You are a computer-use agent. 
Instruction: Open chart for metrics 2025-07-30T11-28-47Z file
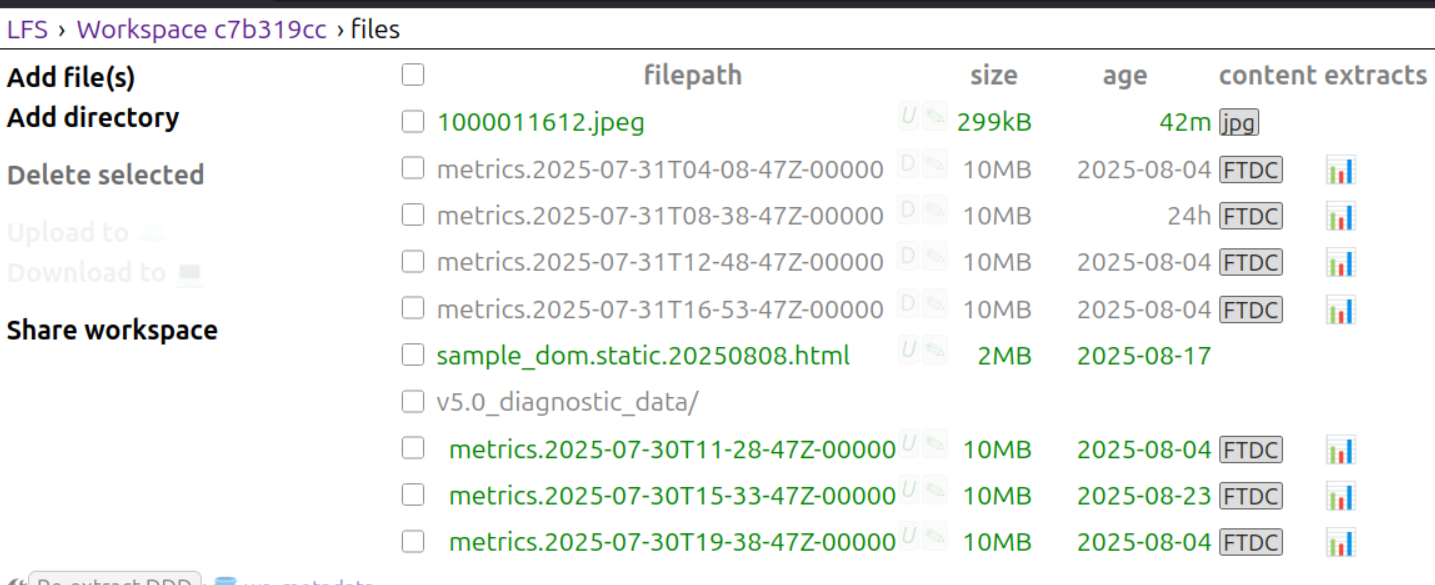pos(1340,450)
